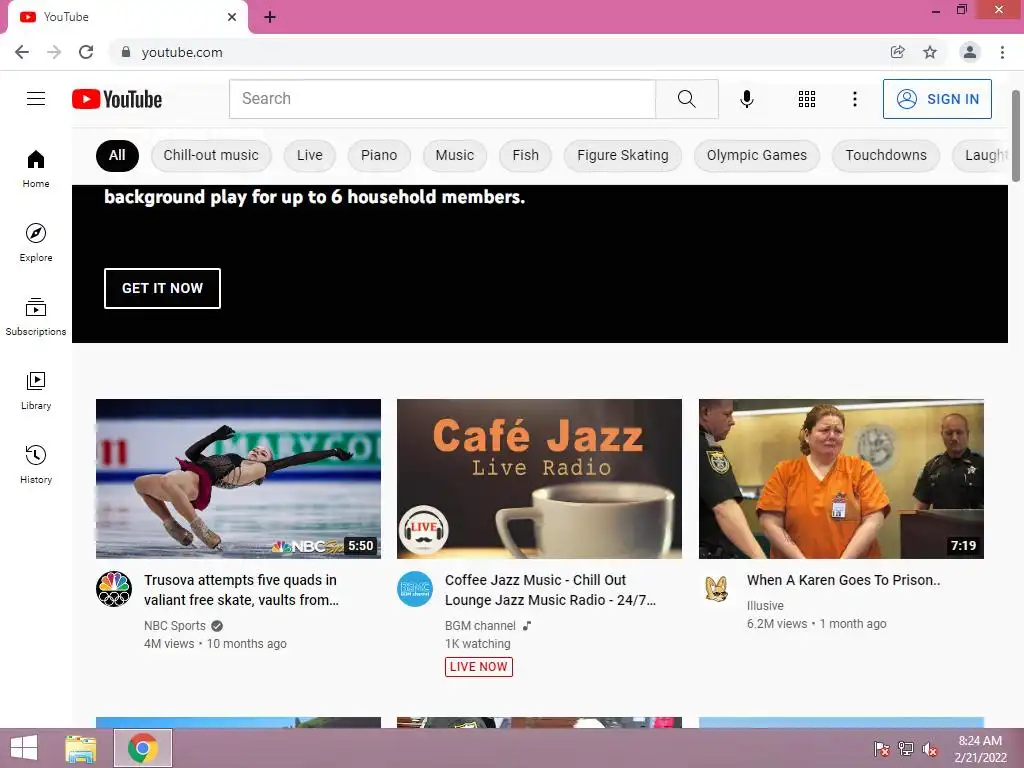Close the YouTube tab
The image size is (1024, 768).
pyautogui.click(x=232, y=17)
